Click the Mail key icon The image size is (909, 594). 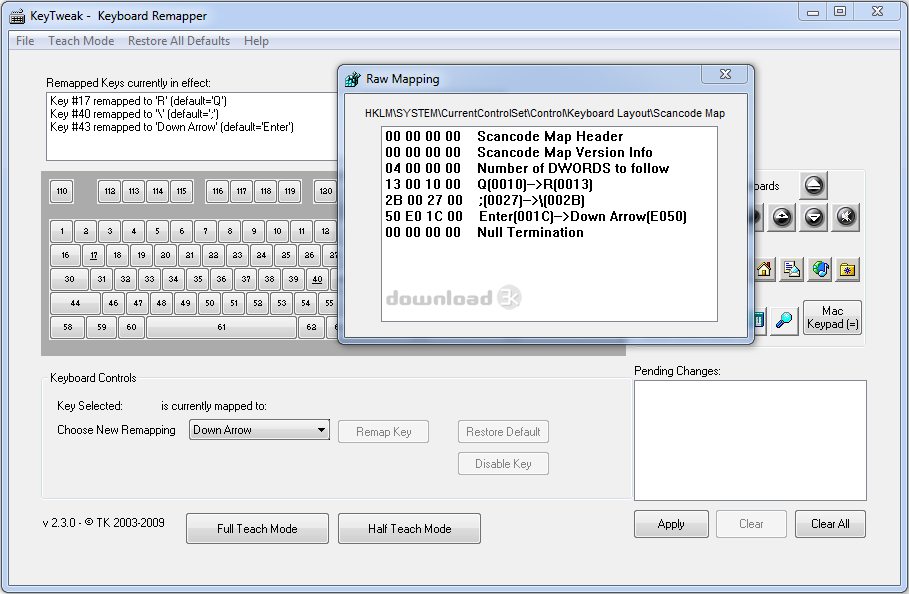point(792,269)
